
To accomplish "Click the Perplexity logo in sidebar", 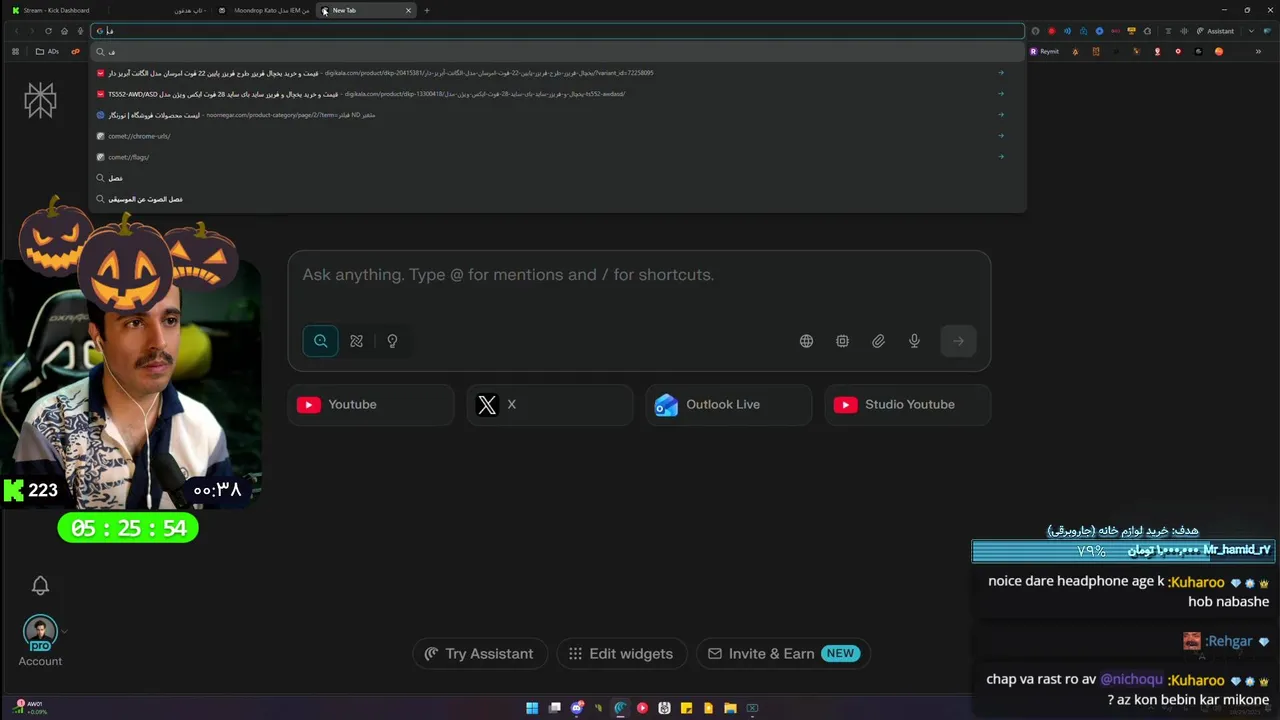I will 40,99.
